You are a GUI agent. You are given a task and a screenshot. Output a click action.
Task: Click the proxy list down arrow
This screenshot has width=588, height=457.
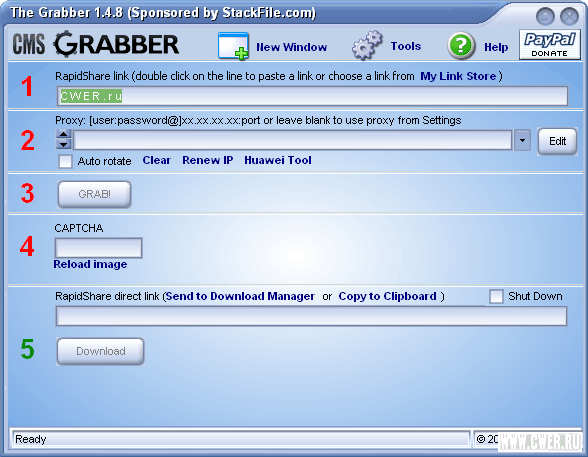64,144
